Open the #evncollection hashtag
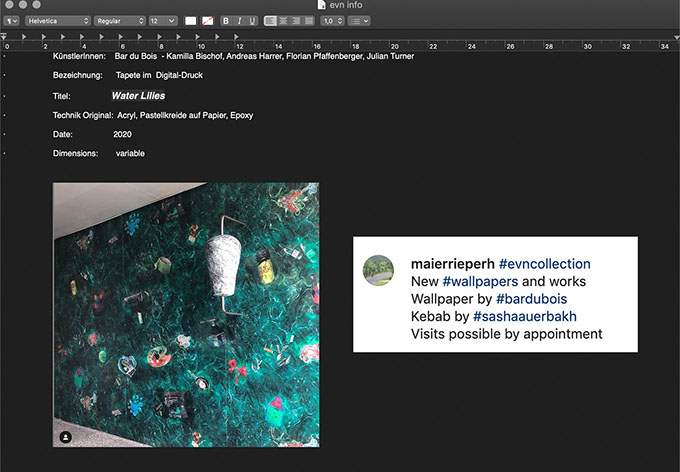The height and width of the screenshot is (472, 680). 545,264
